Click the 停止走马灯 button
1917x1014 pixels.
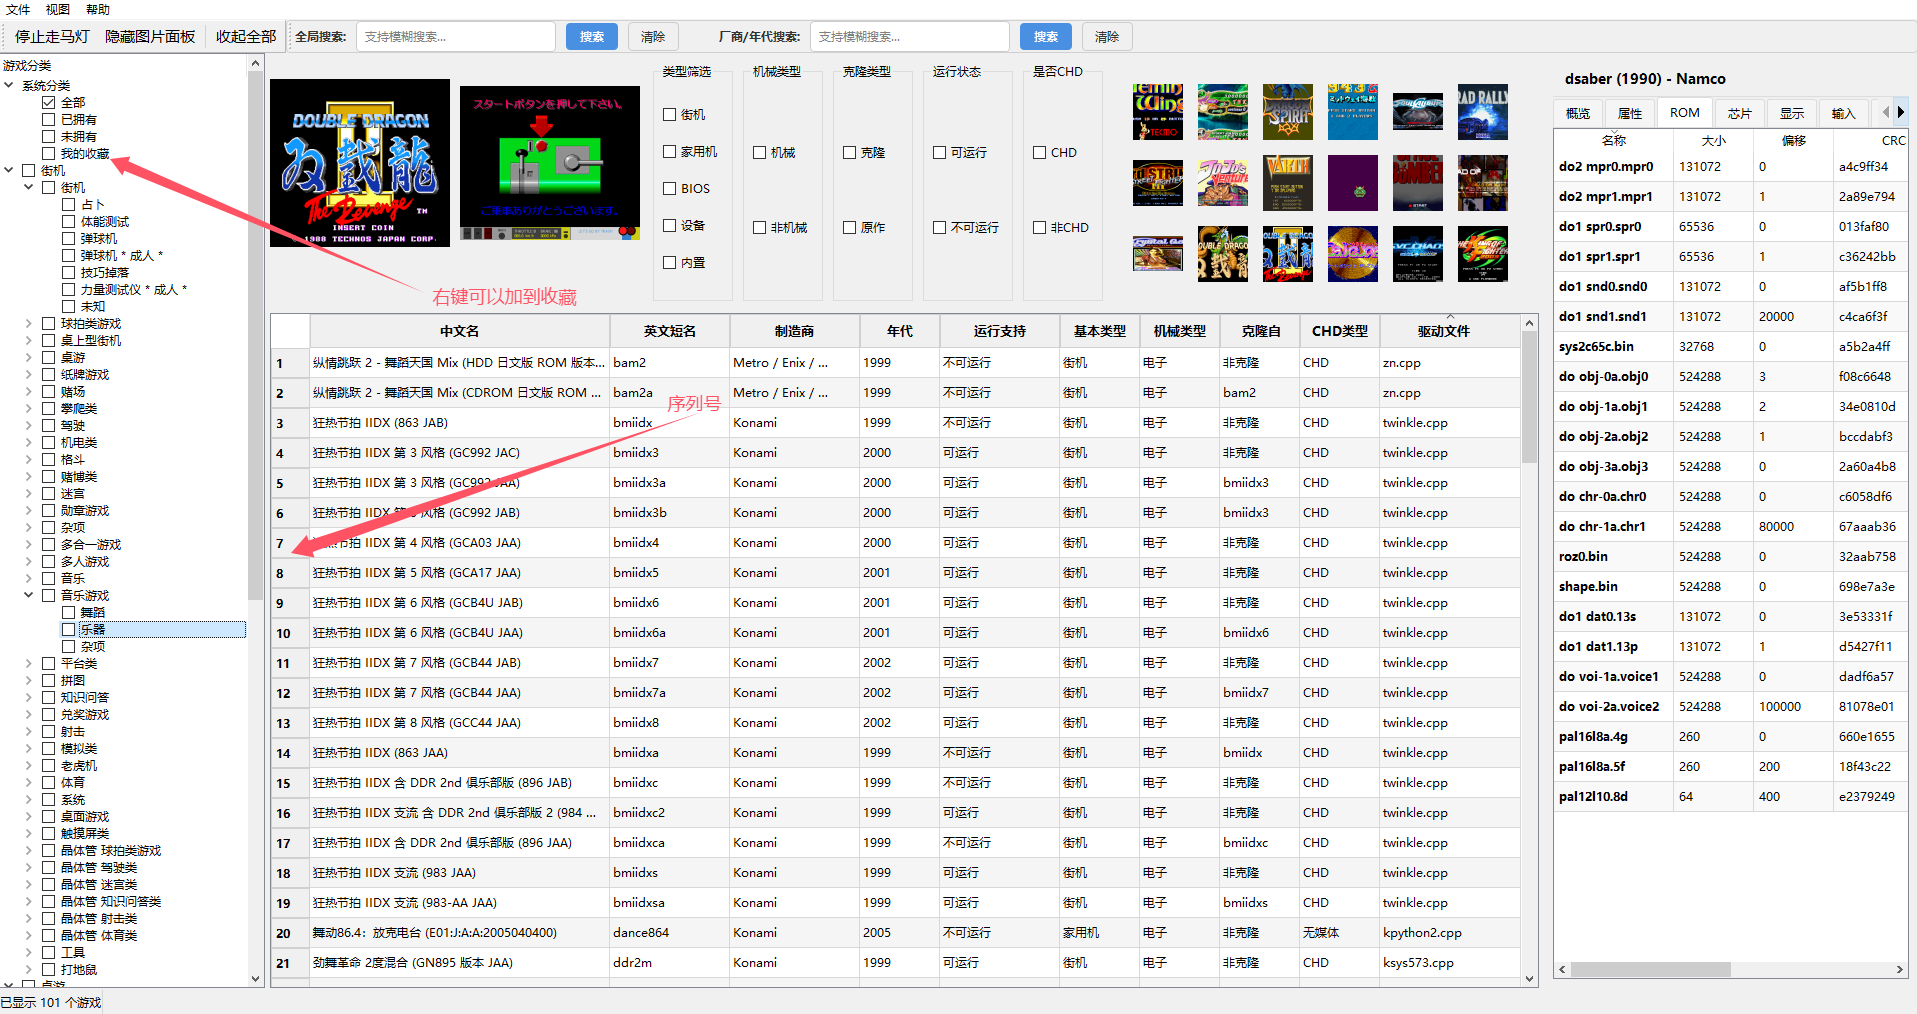pos(52,37)
